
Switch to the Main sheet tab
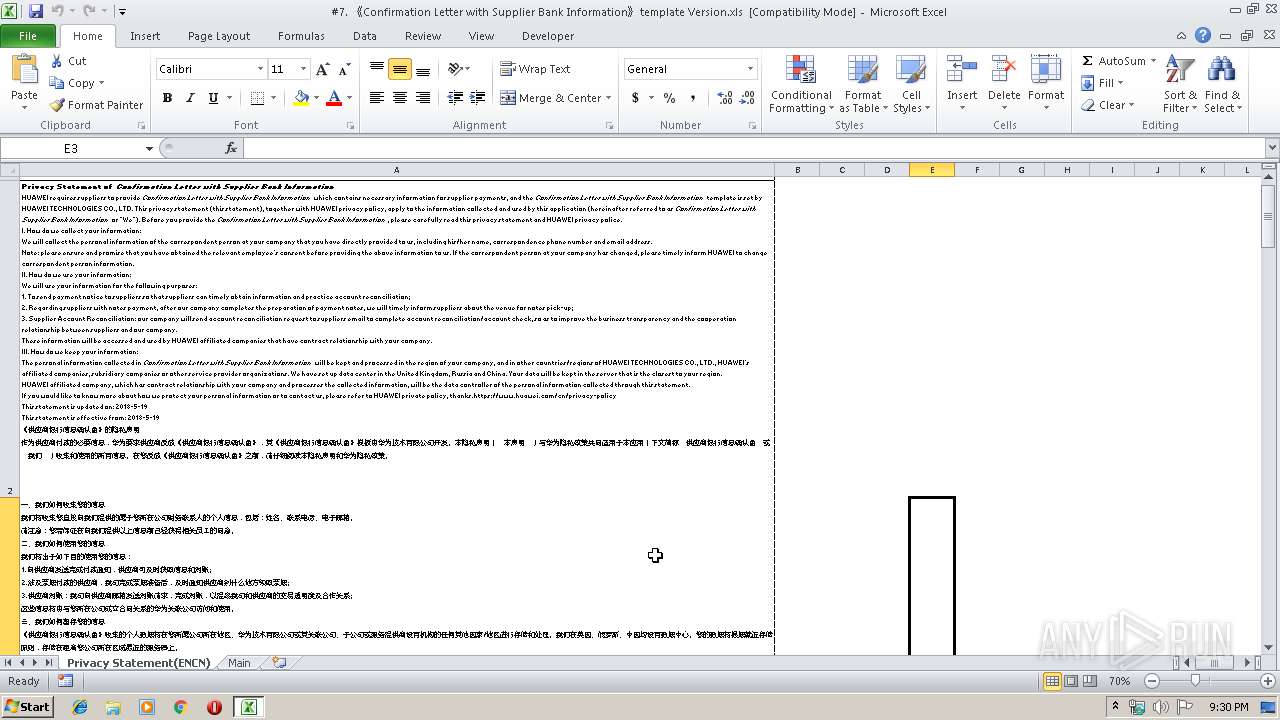coord(239,663)
